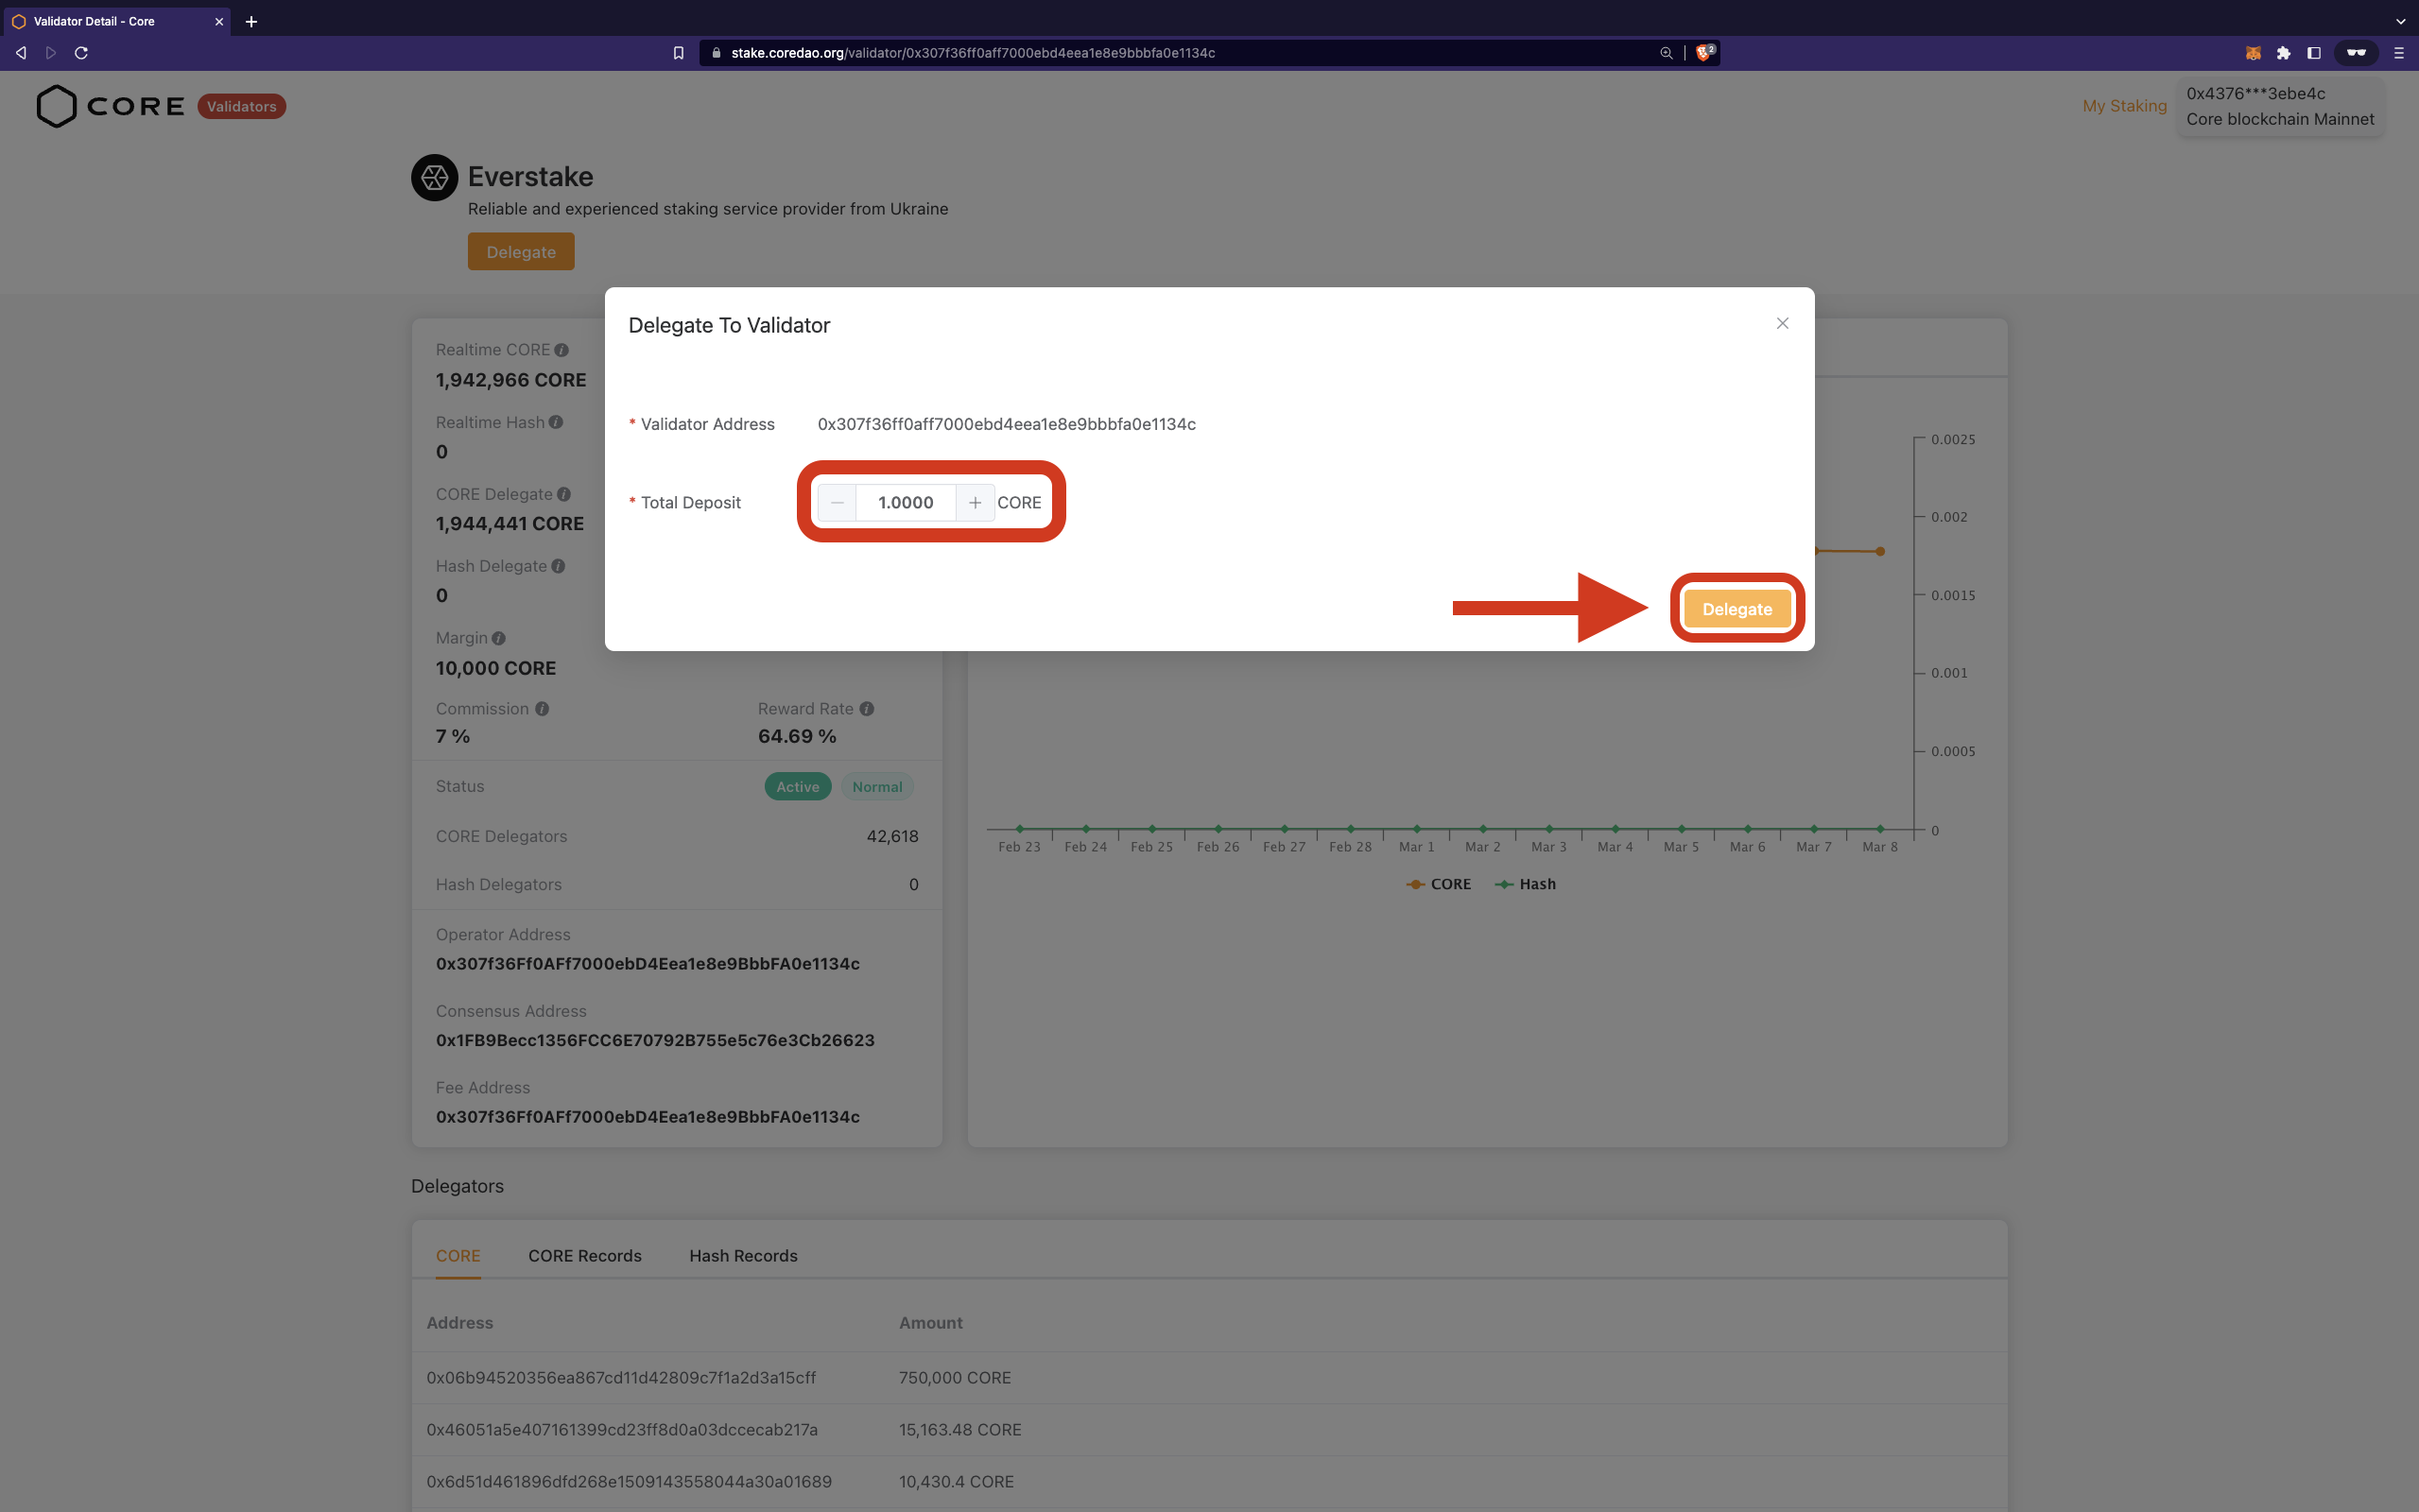Open the Brave Shields icon in the address bar

click(1703, 52)
